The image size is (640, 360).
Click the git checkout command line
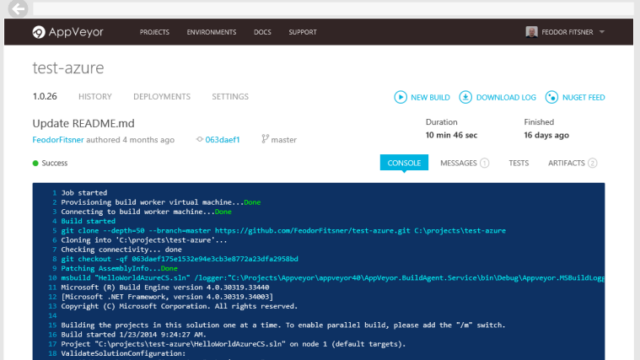click(180, 259)
